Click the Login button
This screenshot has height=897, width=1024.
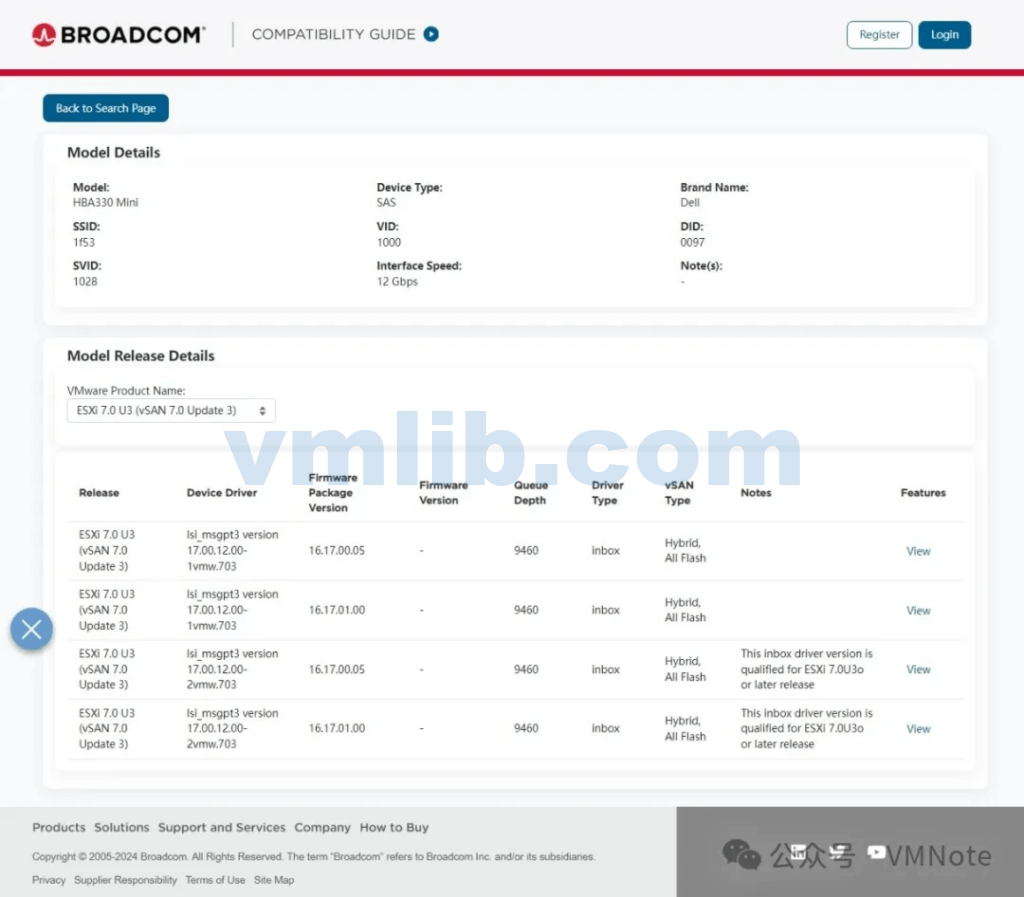(x=944, y=35)
